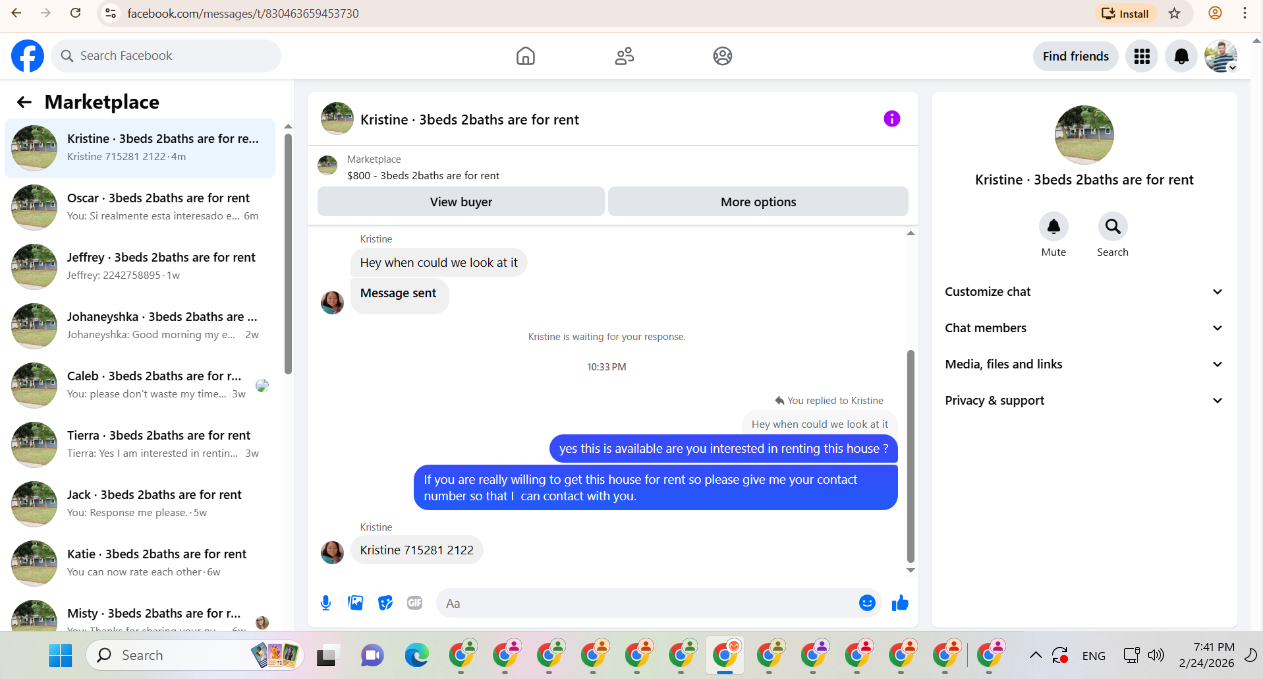Open Microsoft Edge from the taskbar
The height and width of the screenshot is (679, 1263).
pos(416,655)
